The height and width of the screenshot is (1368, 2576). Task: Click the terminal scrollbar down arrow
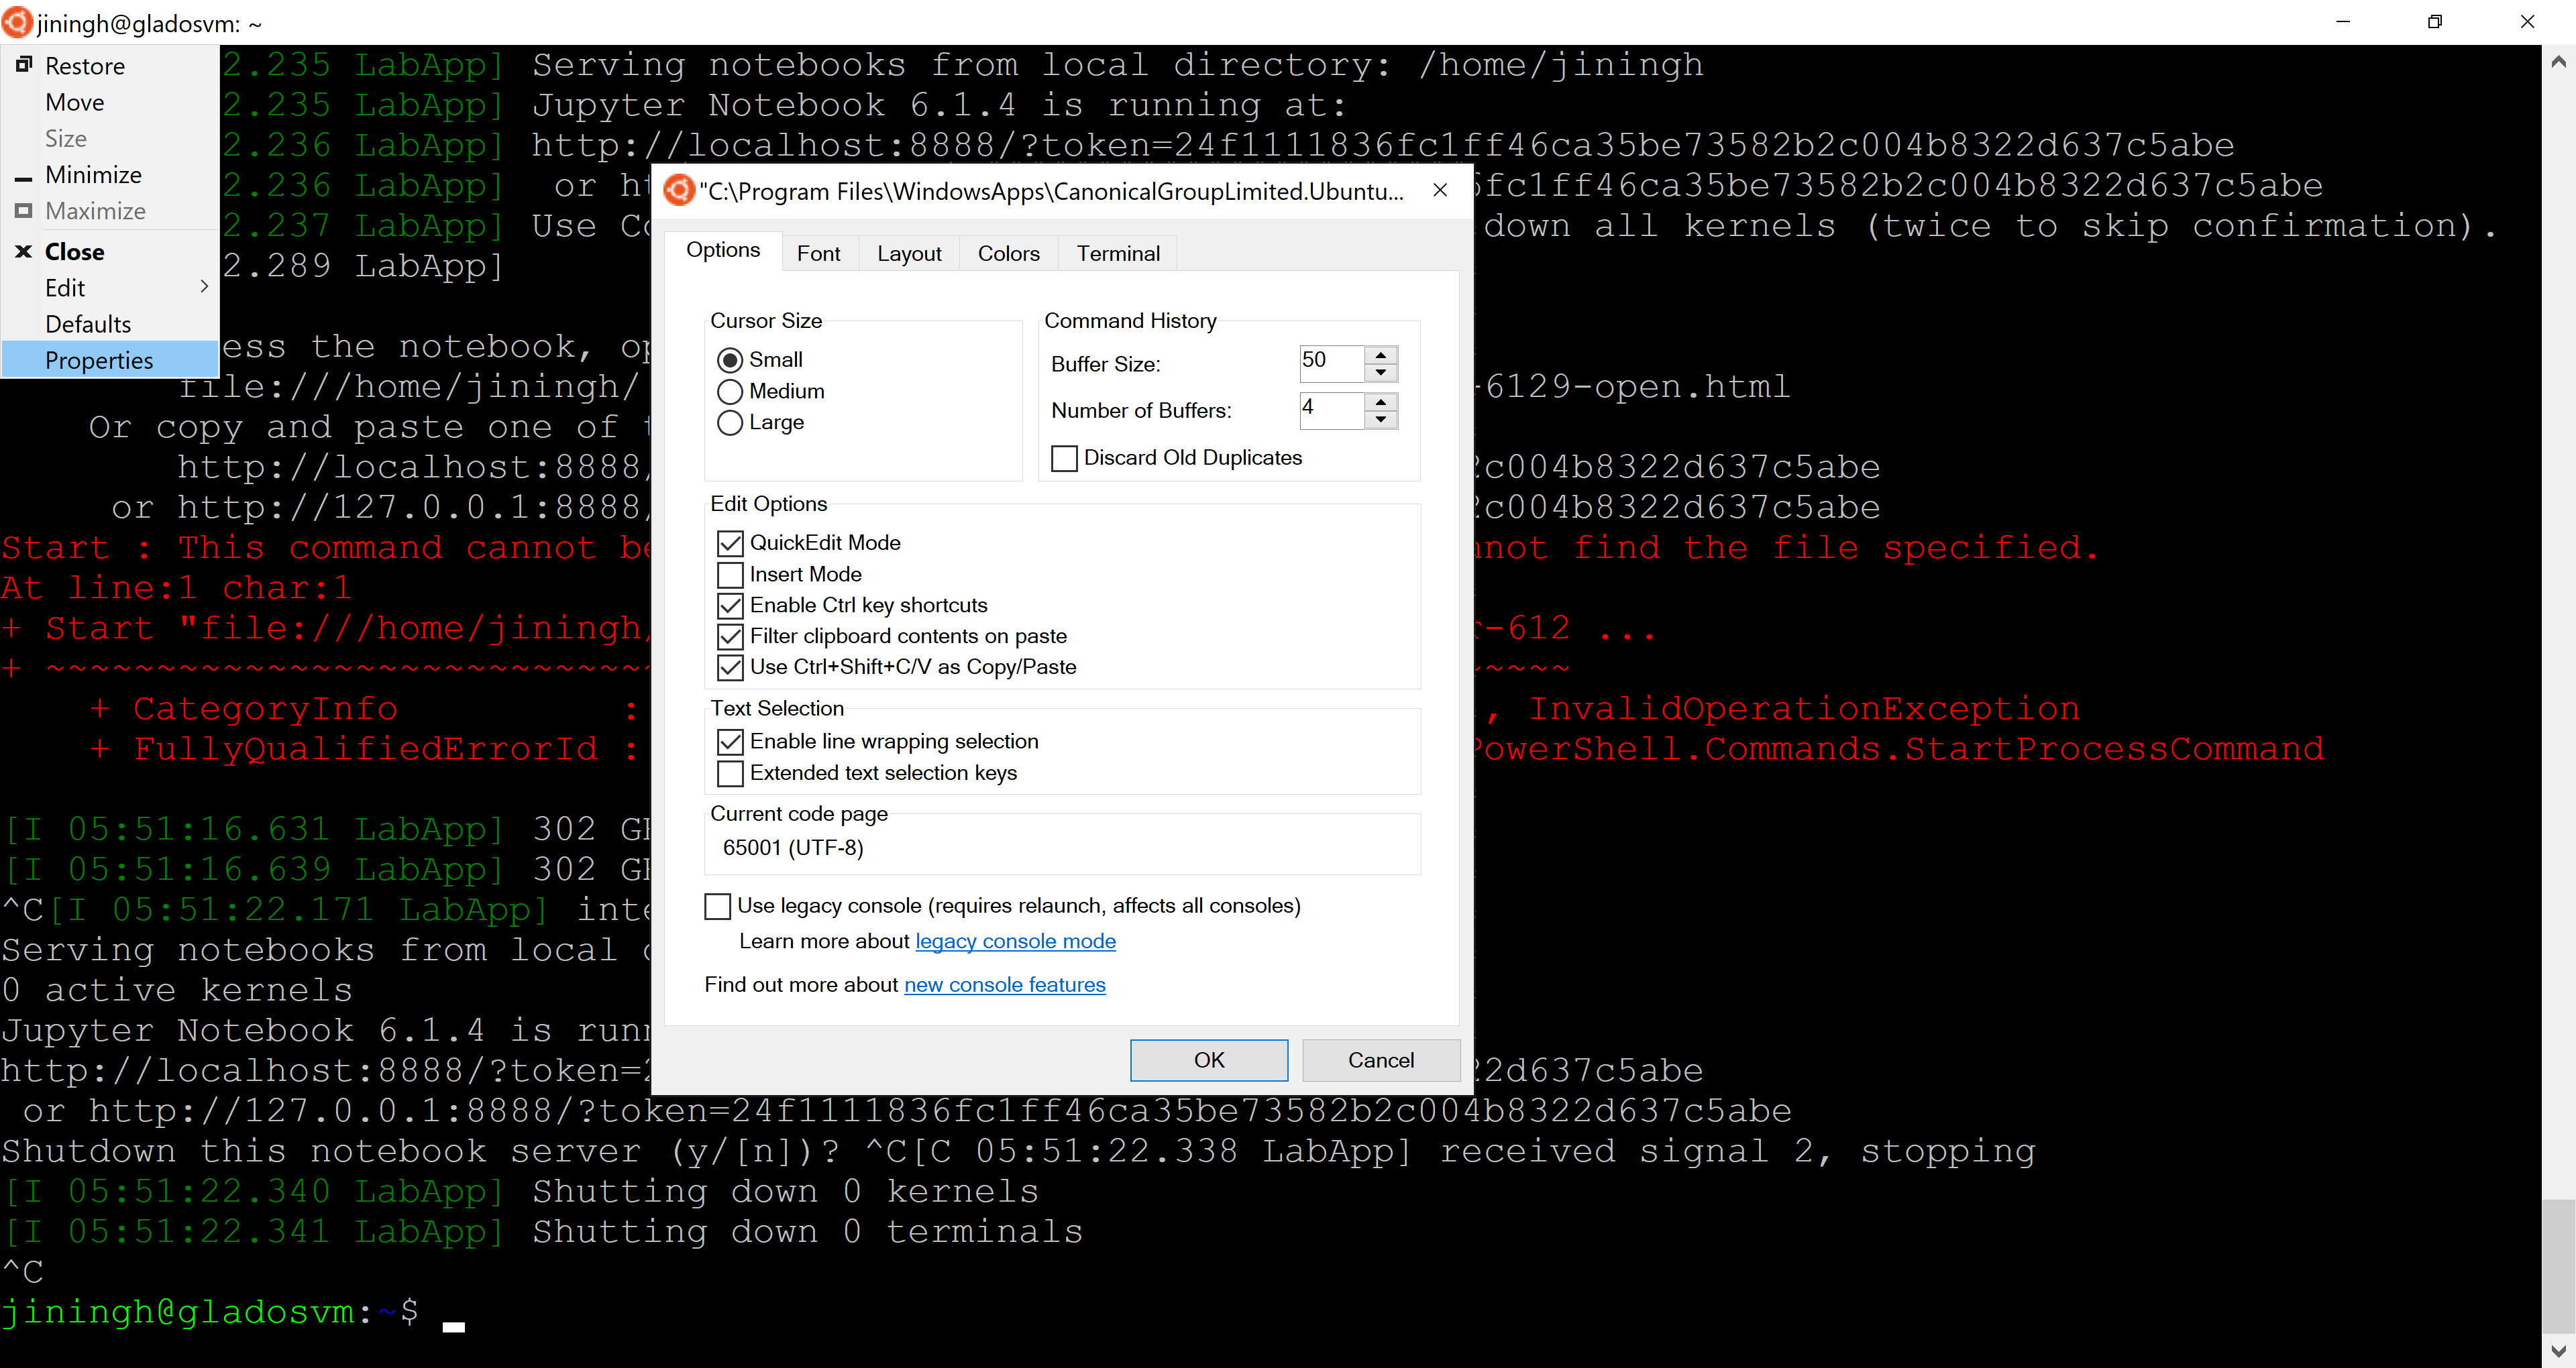pyautogui.click(x=2558, y=1351)
